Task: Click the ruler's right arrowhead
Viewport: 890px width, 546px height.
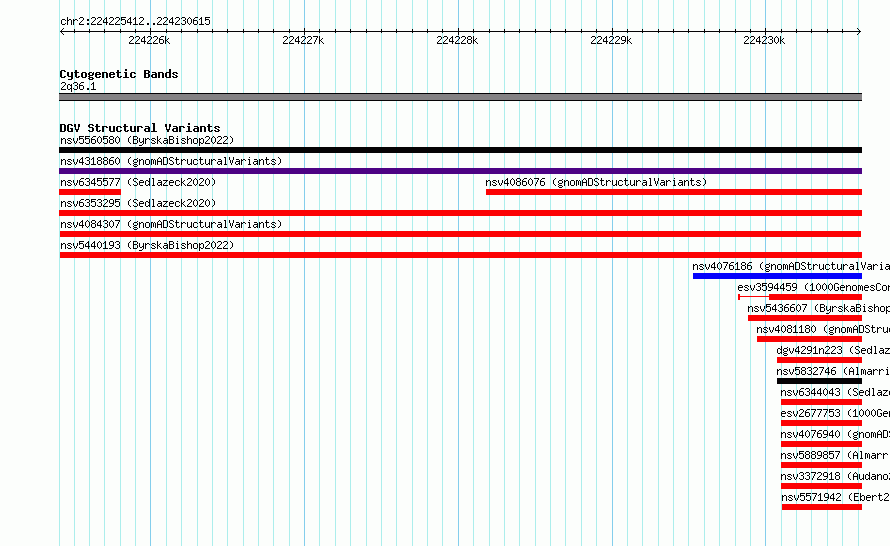Action: [x=859, y=31]
